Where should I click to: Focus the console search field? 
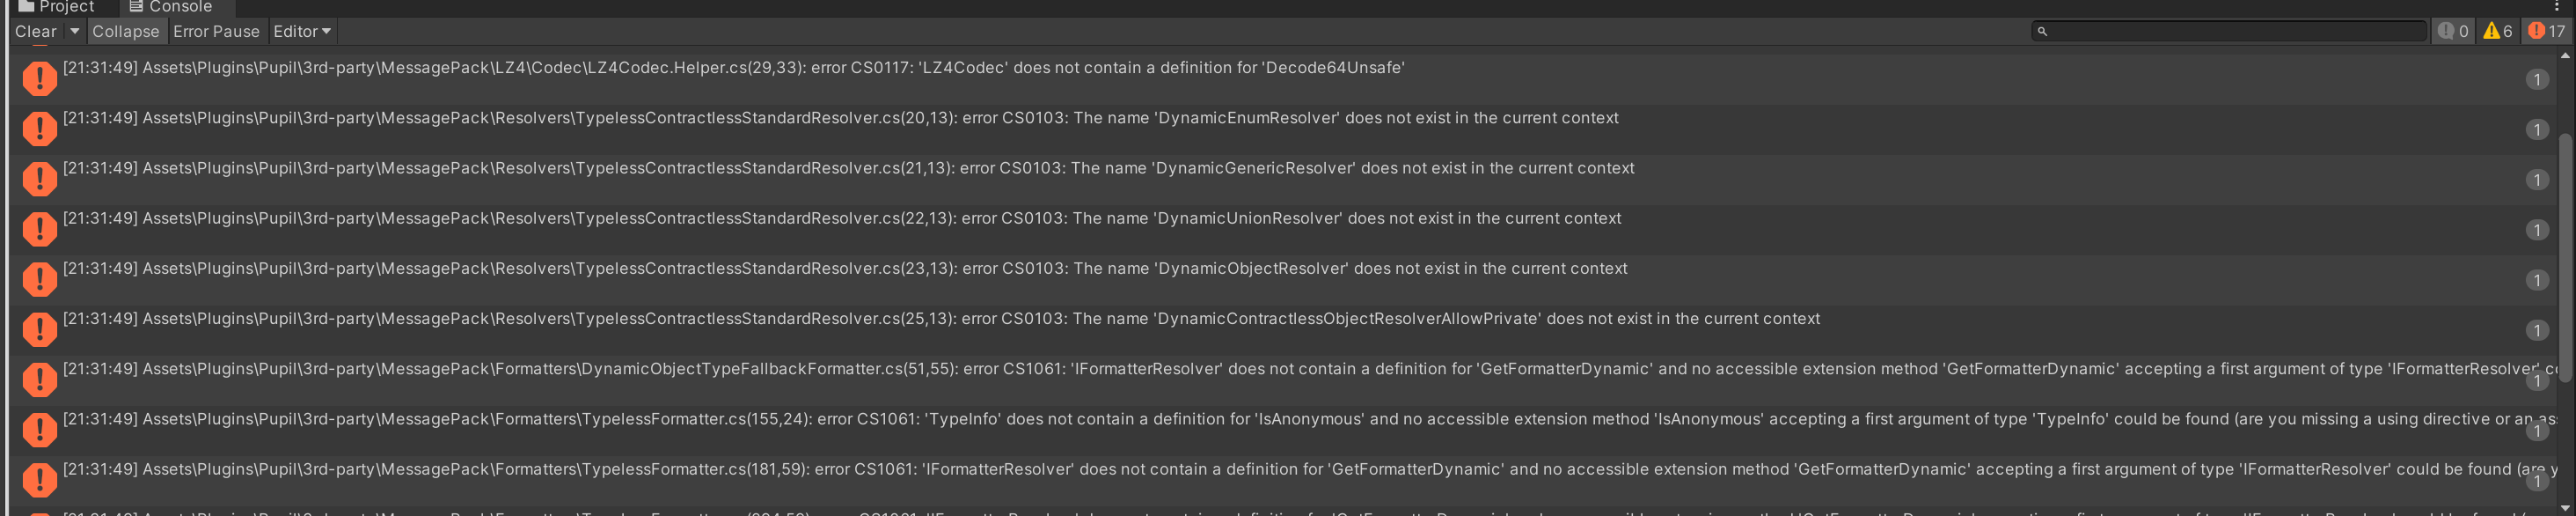(x=2229, y=32)
